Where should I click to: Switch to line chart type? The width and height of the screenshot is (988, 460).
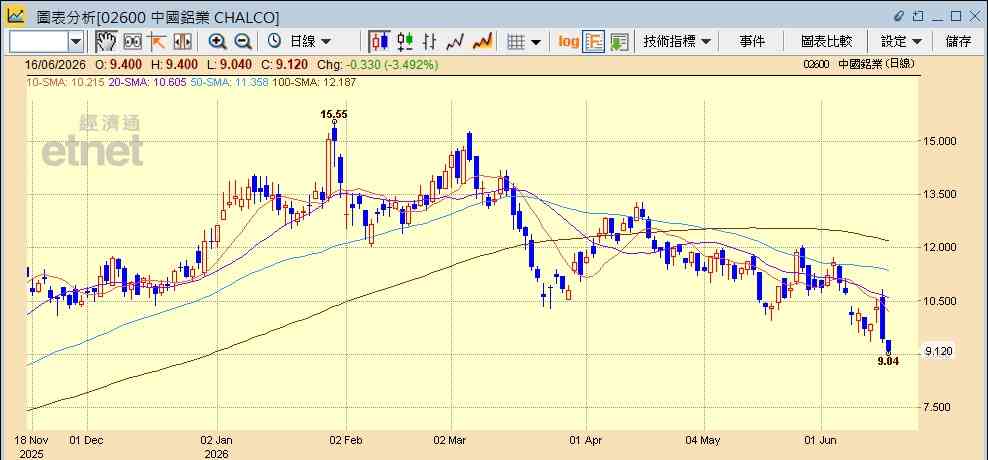455,42
